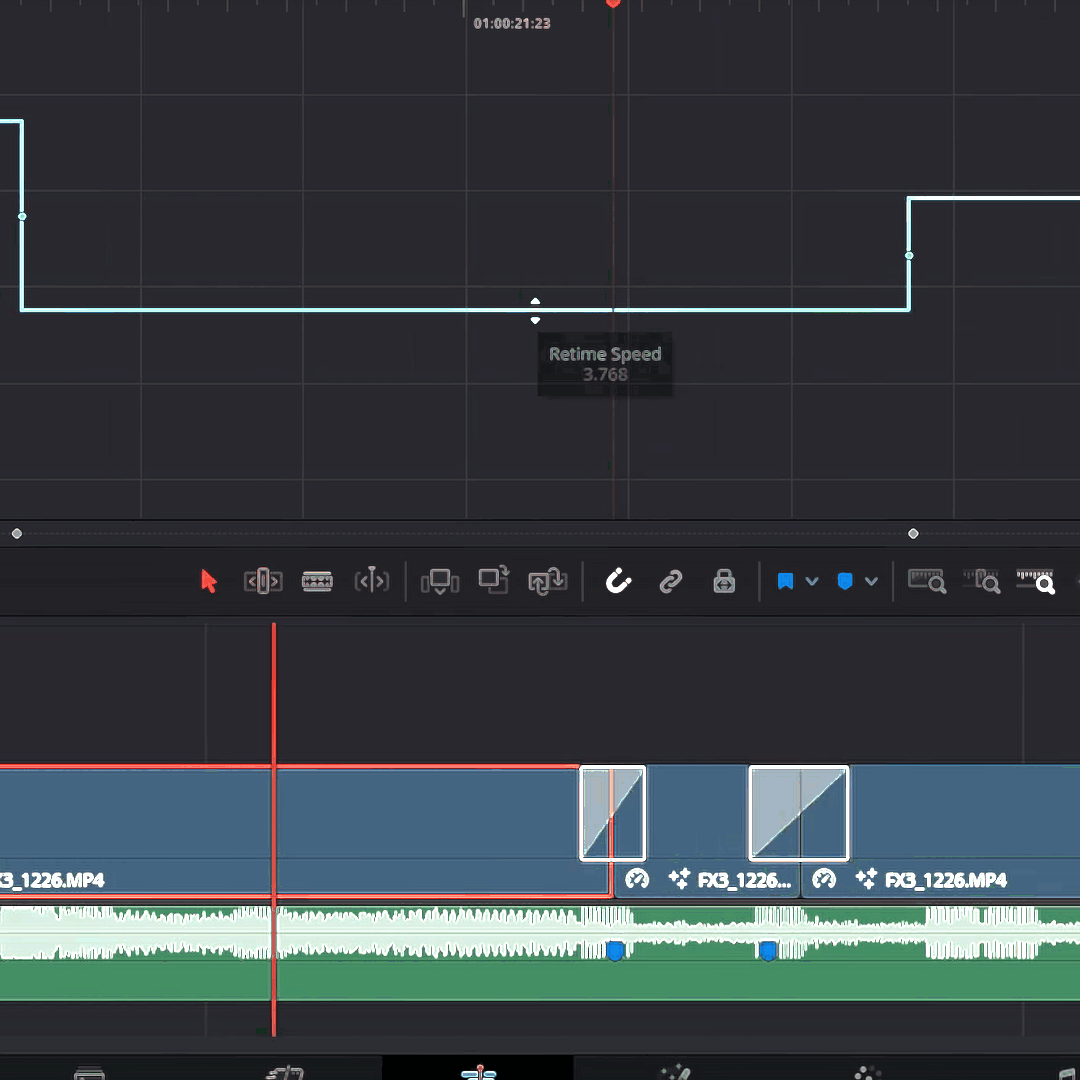Activate the Trim Edit Mode tool
The width and height of the screenshot is (1080, 1080).
(263, 581)
